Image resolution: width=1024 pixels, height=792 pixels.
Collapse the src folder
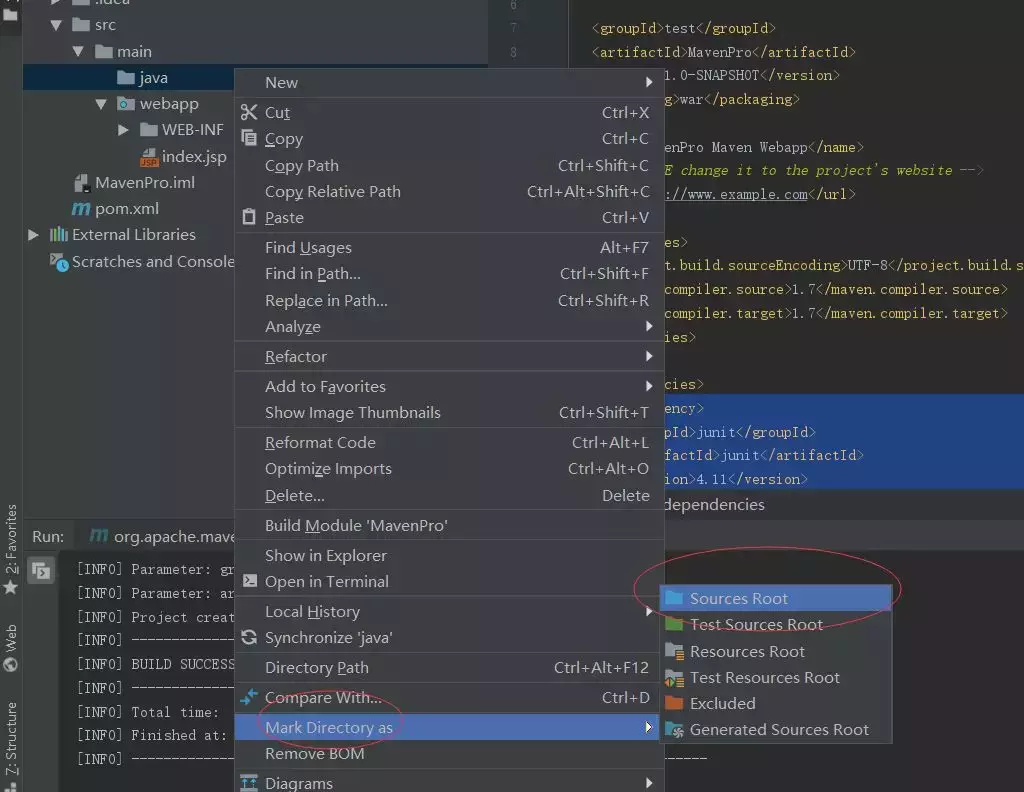coord(56,25)
